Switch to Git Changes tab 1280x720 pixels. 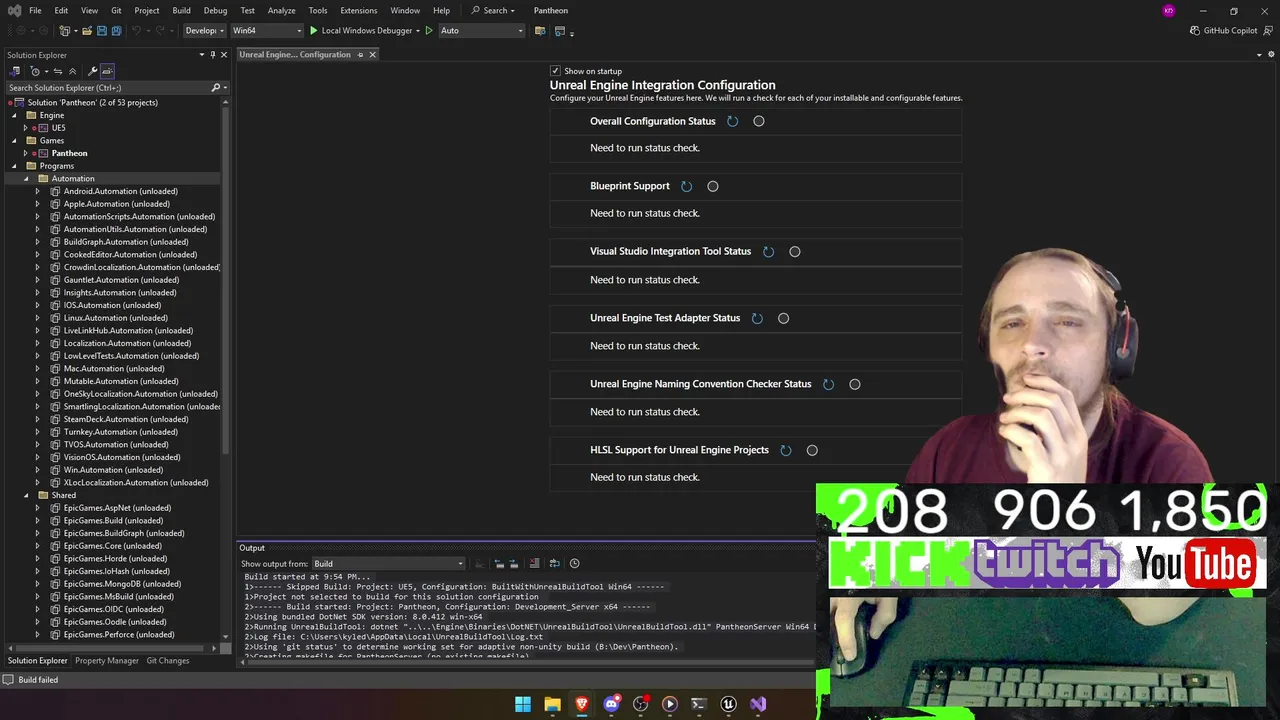[x=168, y=660]
